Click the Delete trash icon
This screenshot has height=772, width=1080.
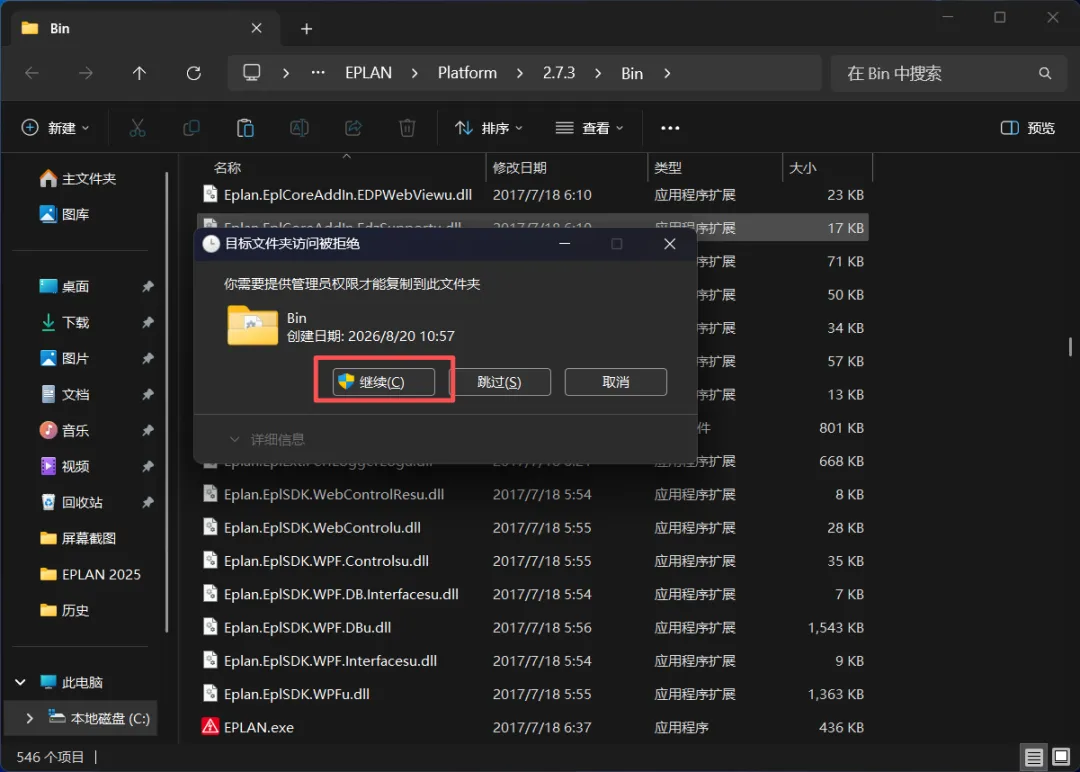[407, 128]
